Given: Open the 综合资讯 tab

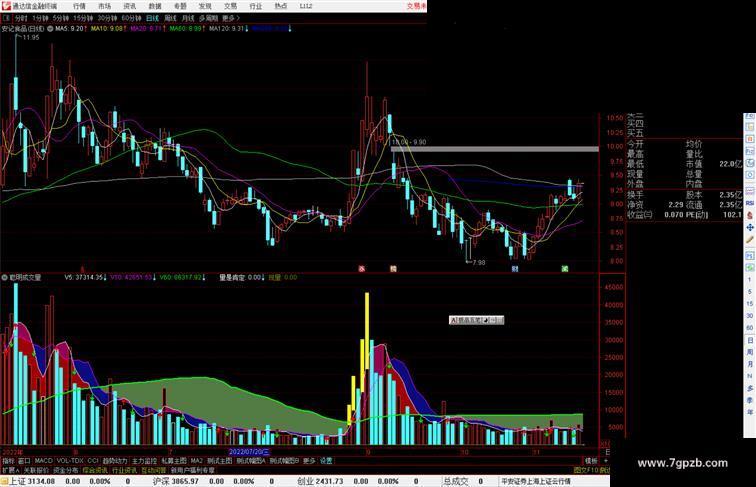Looking at the screenshot, I should click(95, 470).
